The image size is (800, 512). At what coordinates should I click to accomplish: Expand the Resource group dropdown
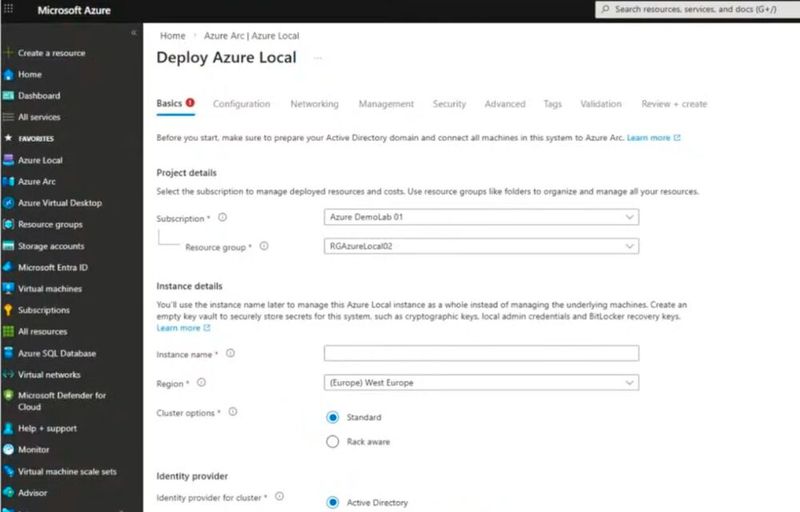[481, 246]
